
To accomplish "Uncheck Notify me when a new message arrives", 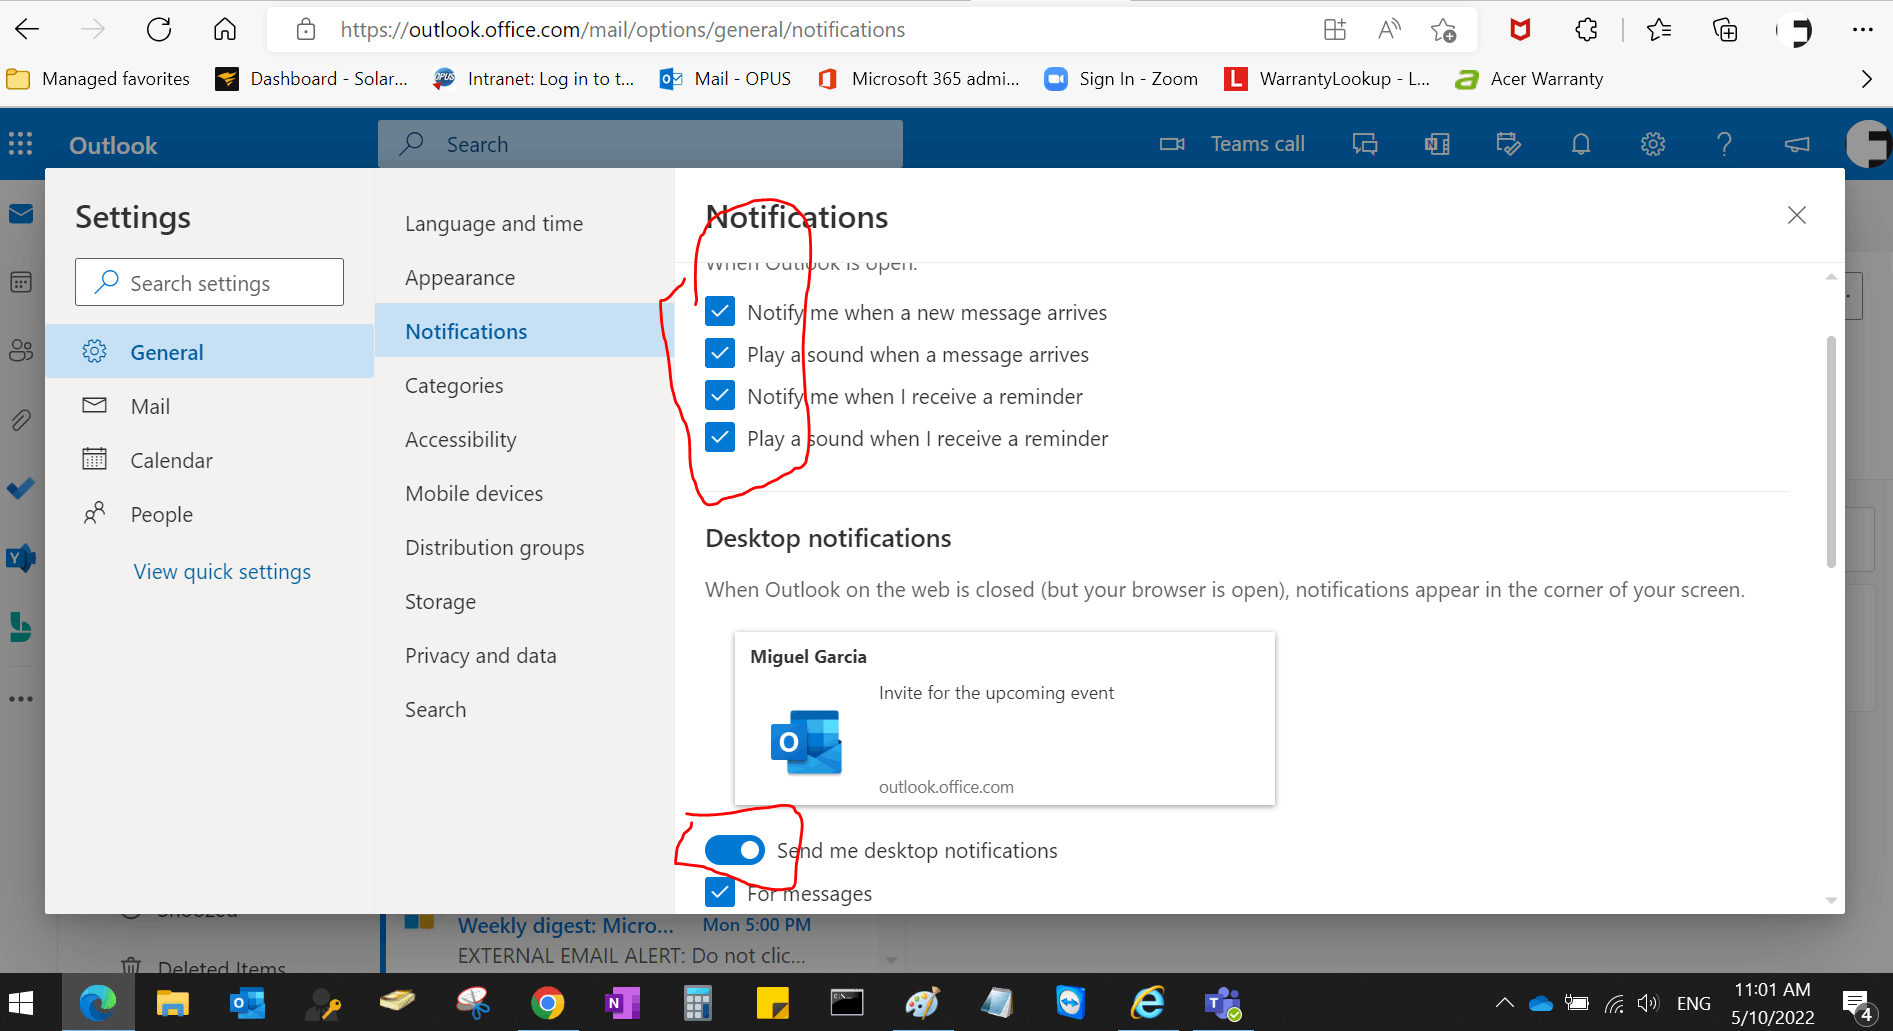I will (x=720, y=312).
